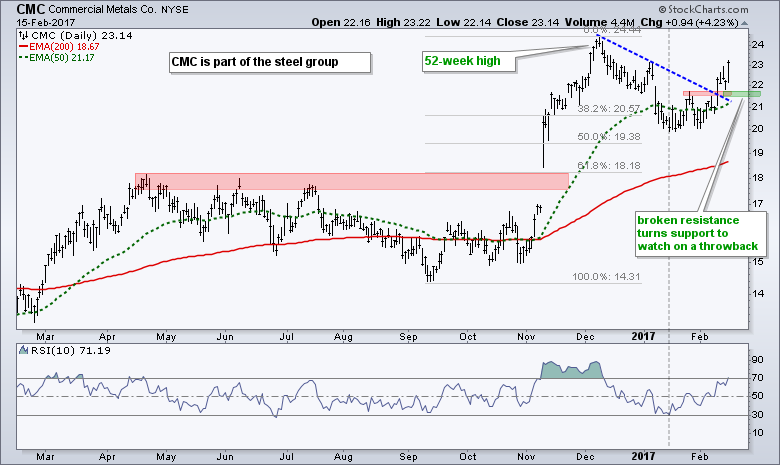Click the small up-triangle after the Chg value
The height and width of the screenshot is (465, 780).
pos(744,23)
